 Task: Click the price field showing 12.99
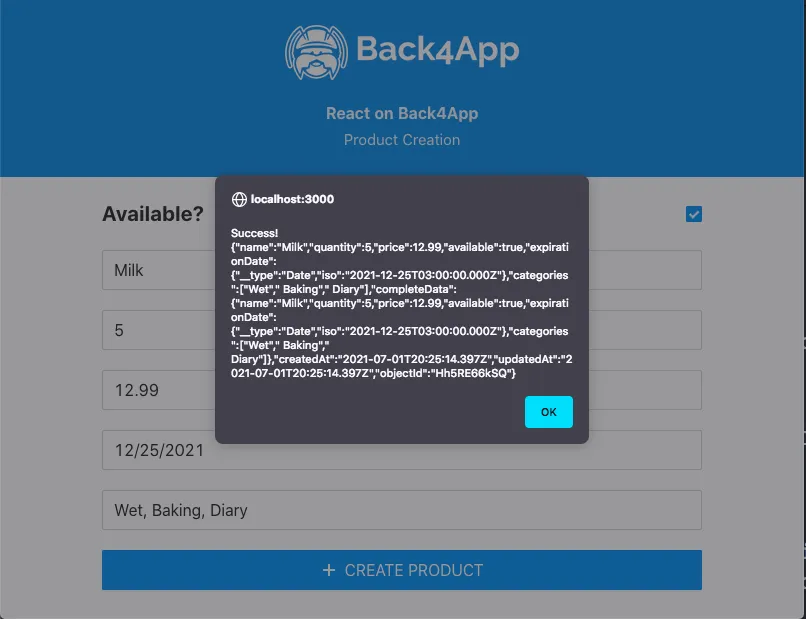coord(401,390)
